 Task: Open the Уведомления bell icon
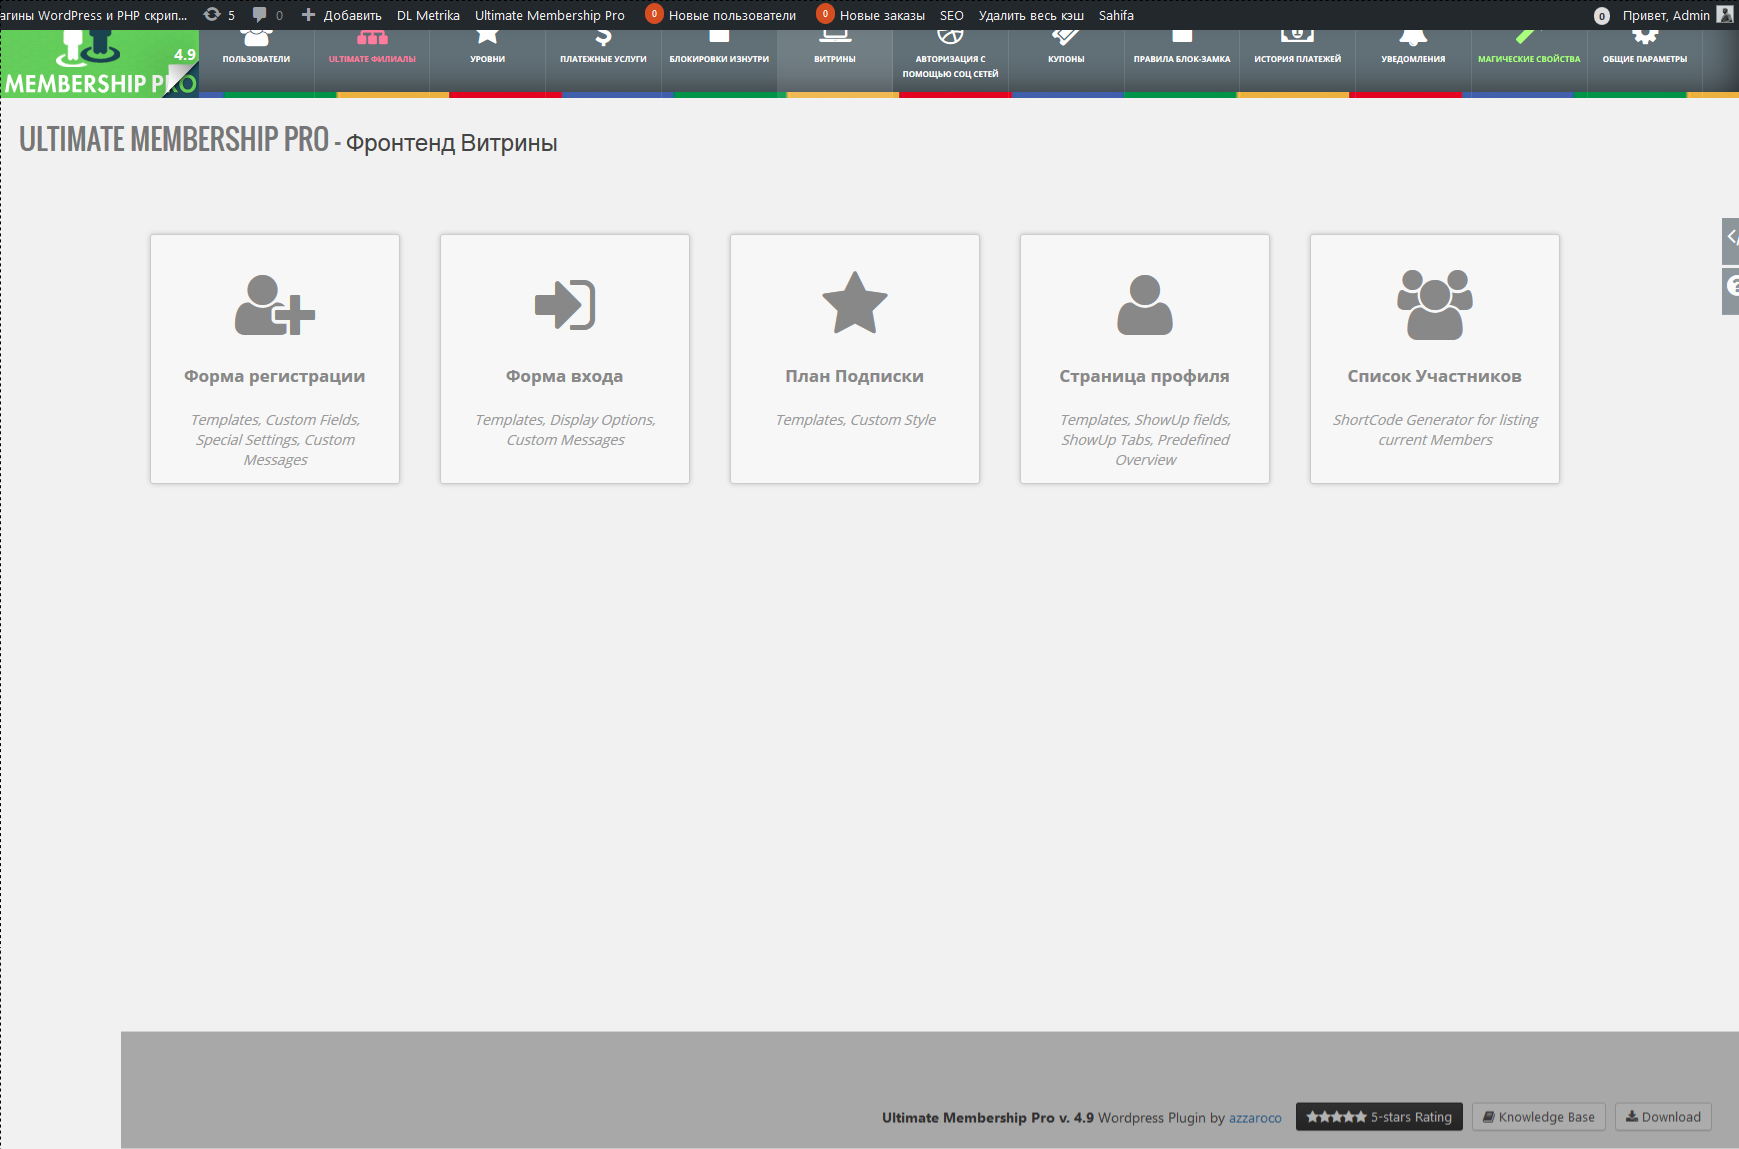click(1412, 39)
